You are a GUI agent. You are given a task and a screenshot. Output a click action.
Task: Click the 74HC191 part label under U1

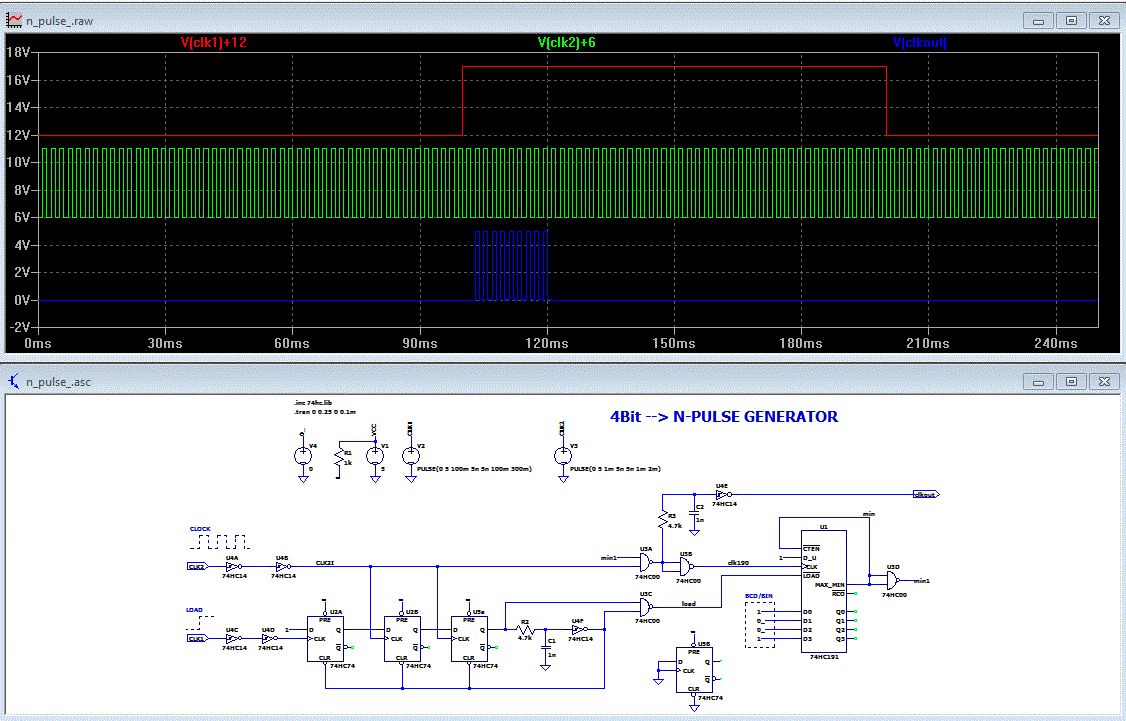[824, 657]
